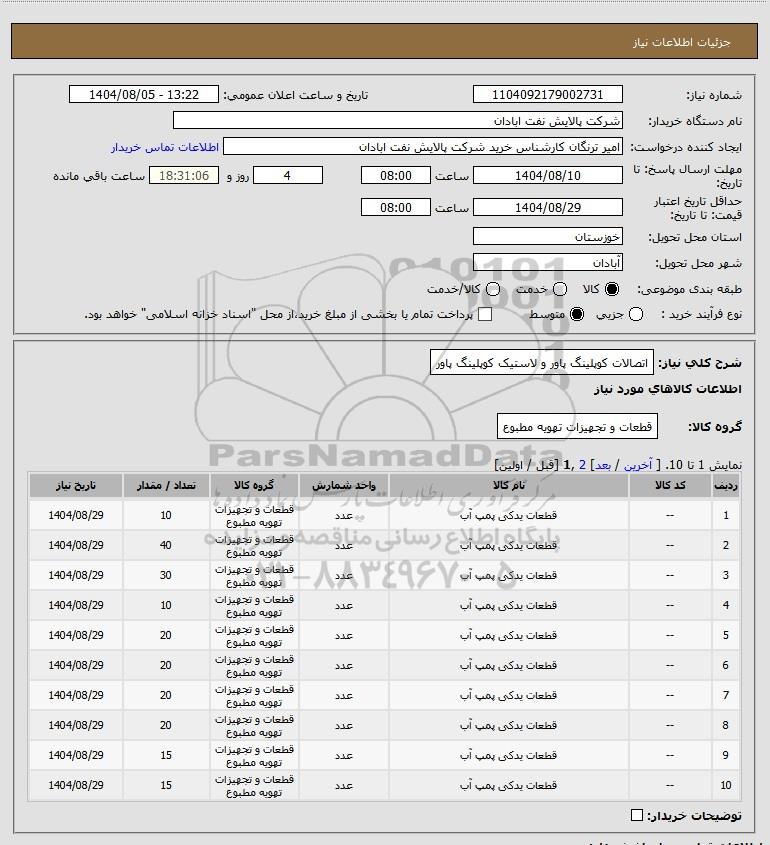Select the خدمت radio button
This screenshot has width=770, height=845.
click(560, 289)
